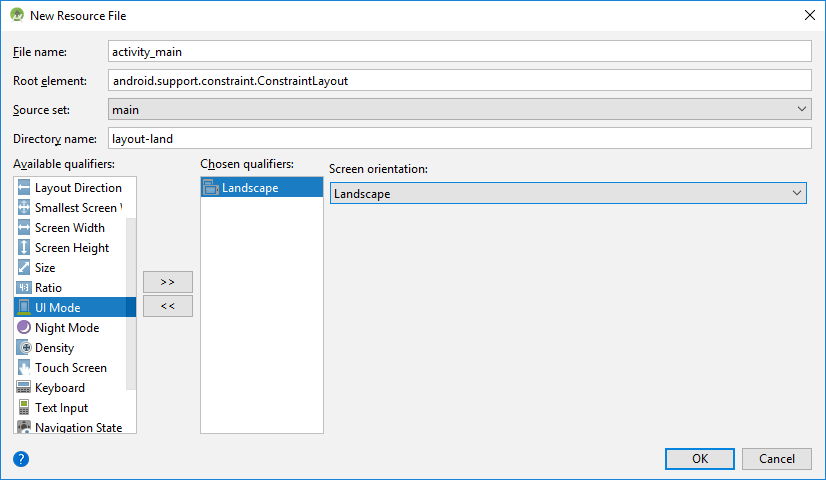Viewport: 826px width, 480px height.
Task: Select Touch Screen in available qualifiers
Action: 70,368
